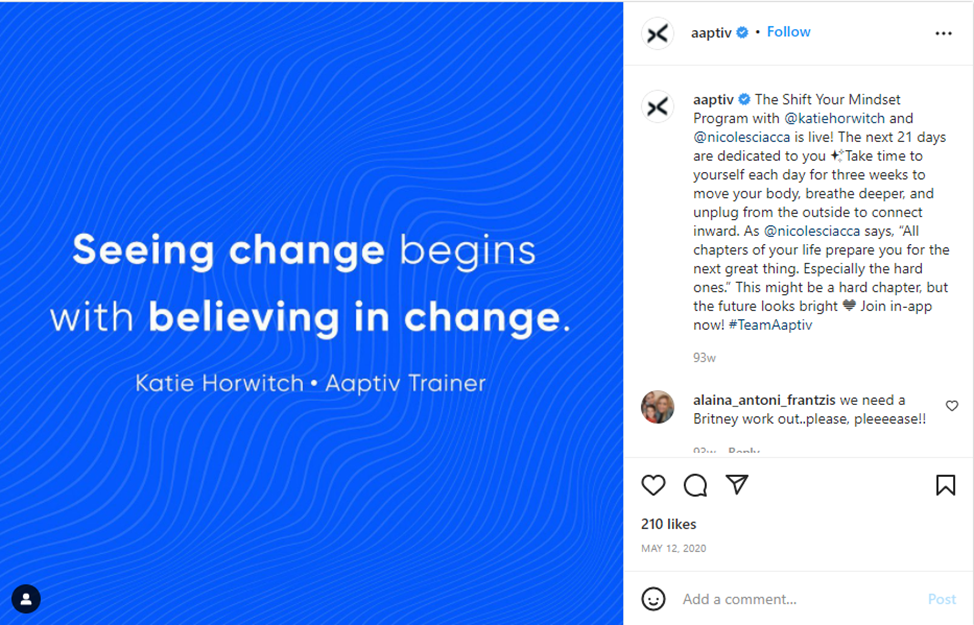The height and width of the screenshot is (625, 974).
Task: Follow the aaptiv account
Action: [x=788, y=32]
